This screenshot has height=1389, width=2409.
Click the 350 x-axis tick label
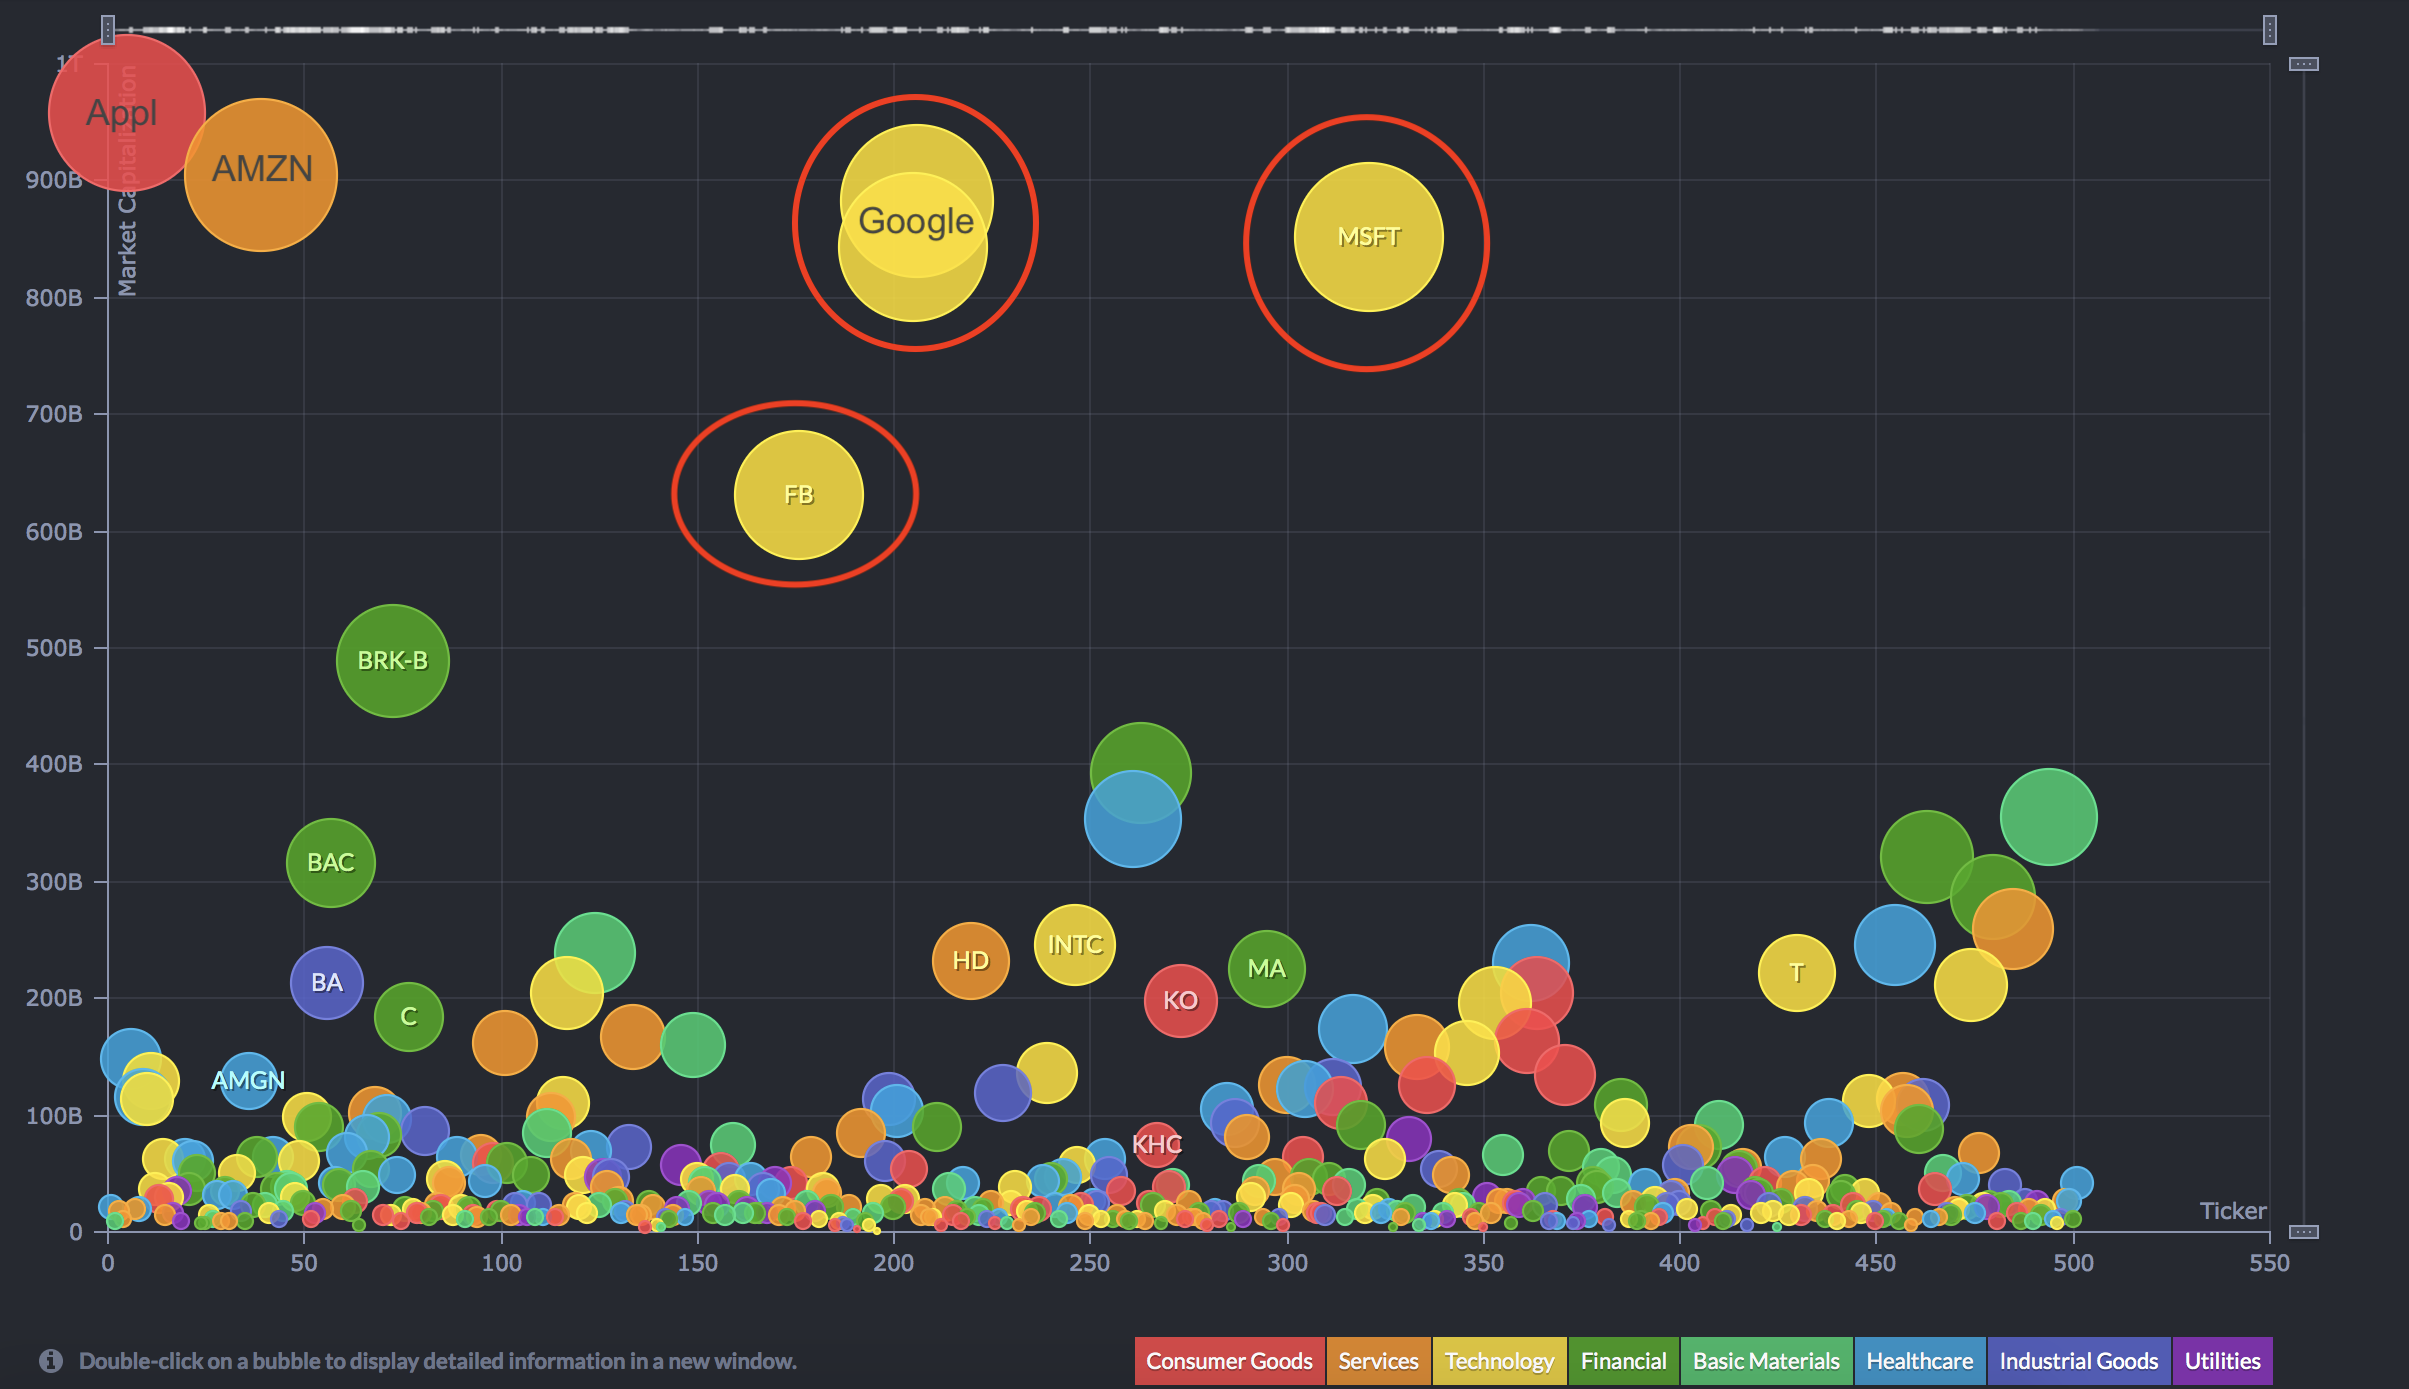click(x=1484, y=1263)
